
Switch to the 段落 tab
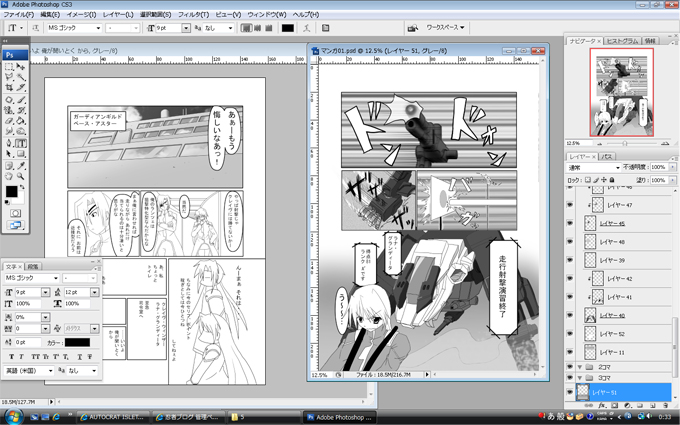pos(33,267)
